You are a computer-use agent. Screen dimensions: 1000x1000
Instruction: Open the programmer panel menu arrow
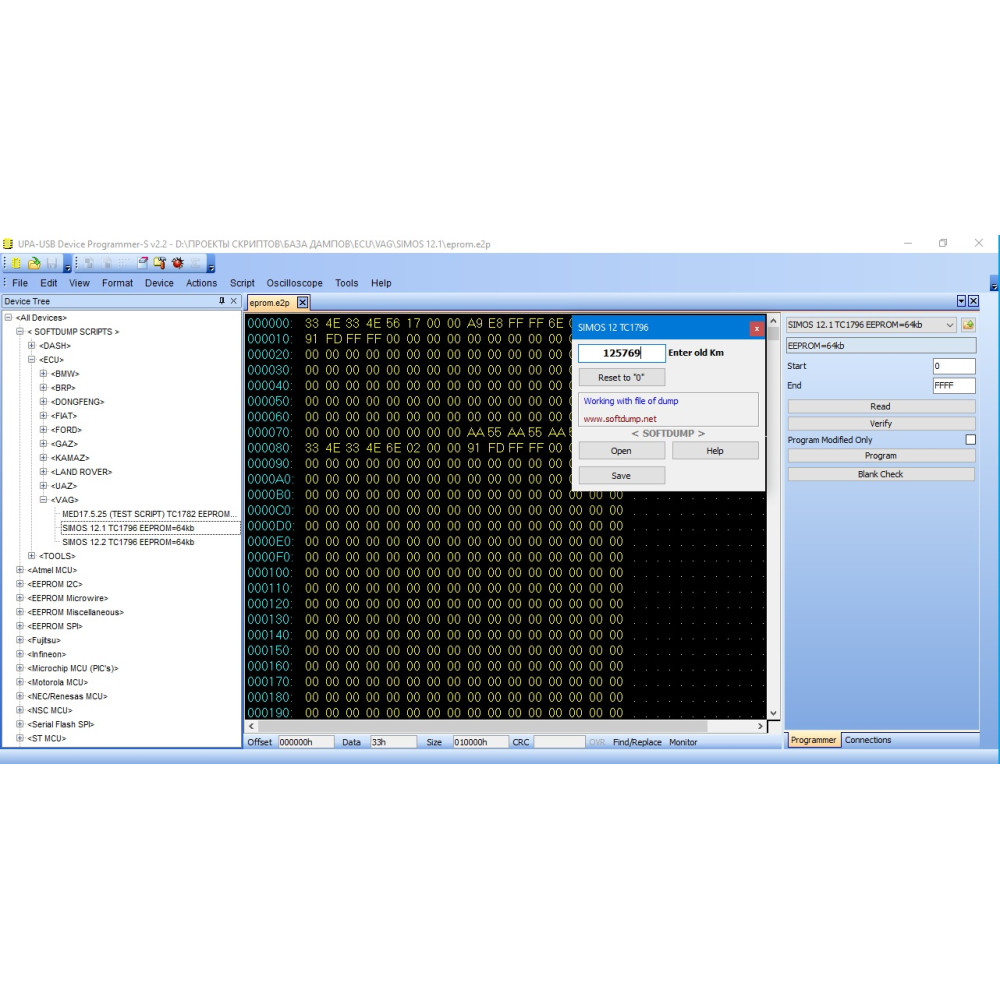pyautogui.click(x=961, y=301)
